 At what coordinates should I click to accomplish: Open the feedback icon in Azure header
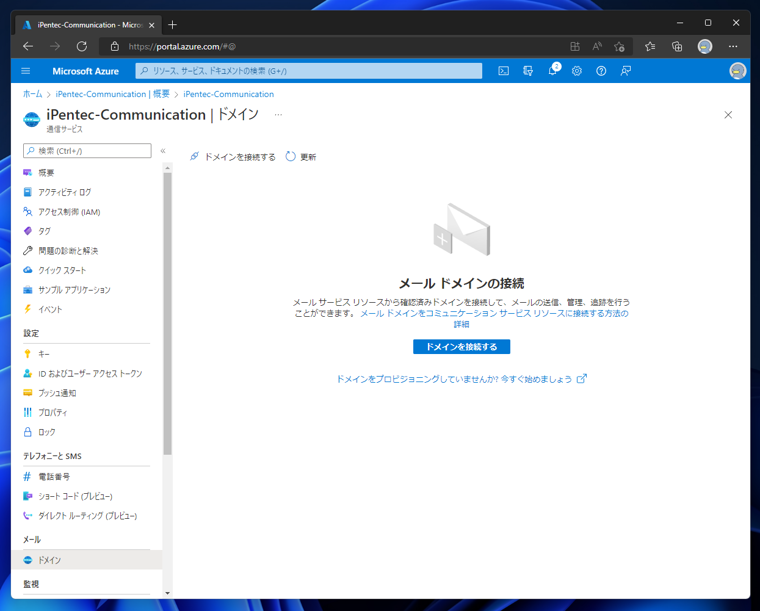[x=626, y=71]
